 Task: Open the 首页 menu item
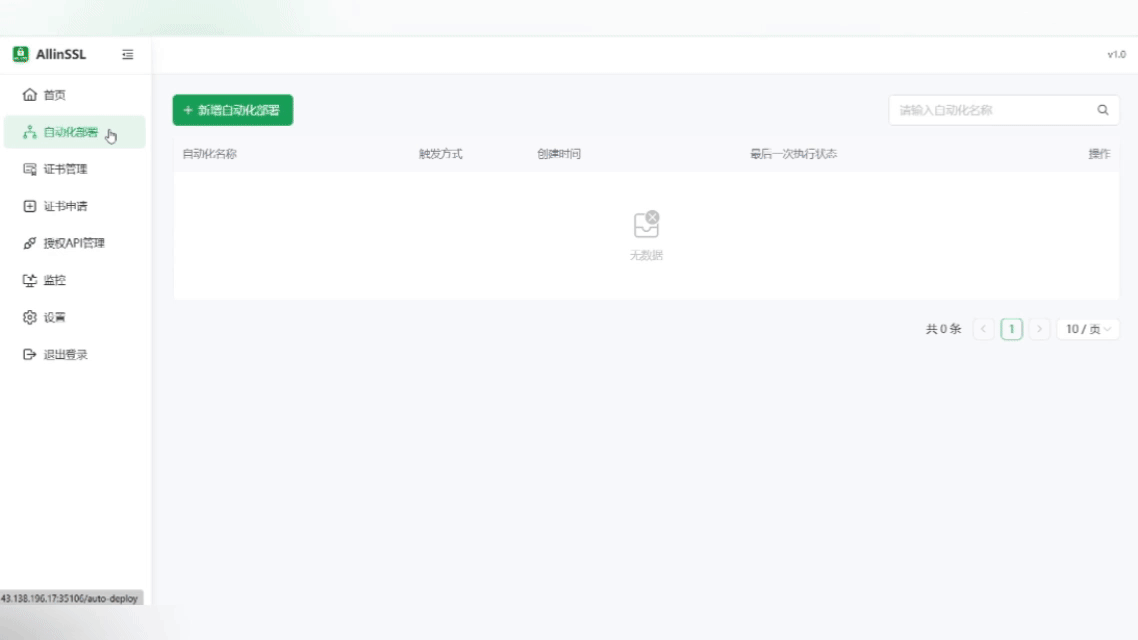(55, 95)
